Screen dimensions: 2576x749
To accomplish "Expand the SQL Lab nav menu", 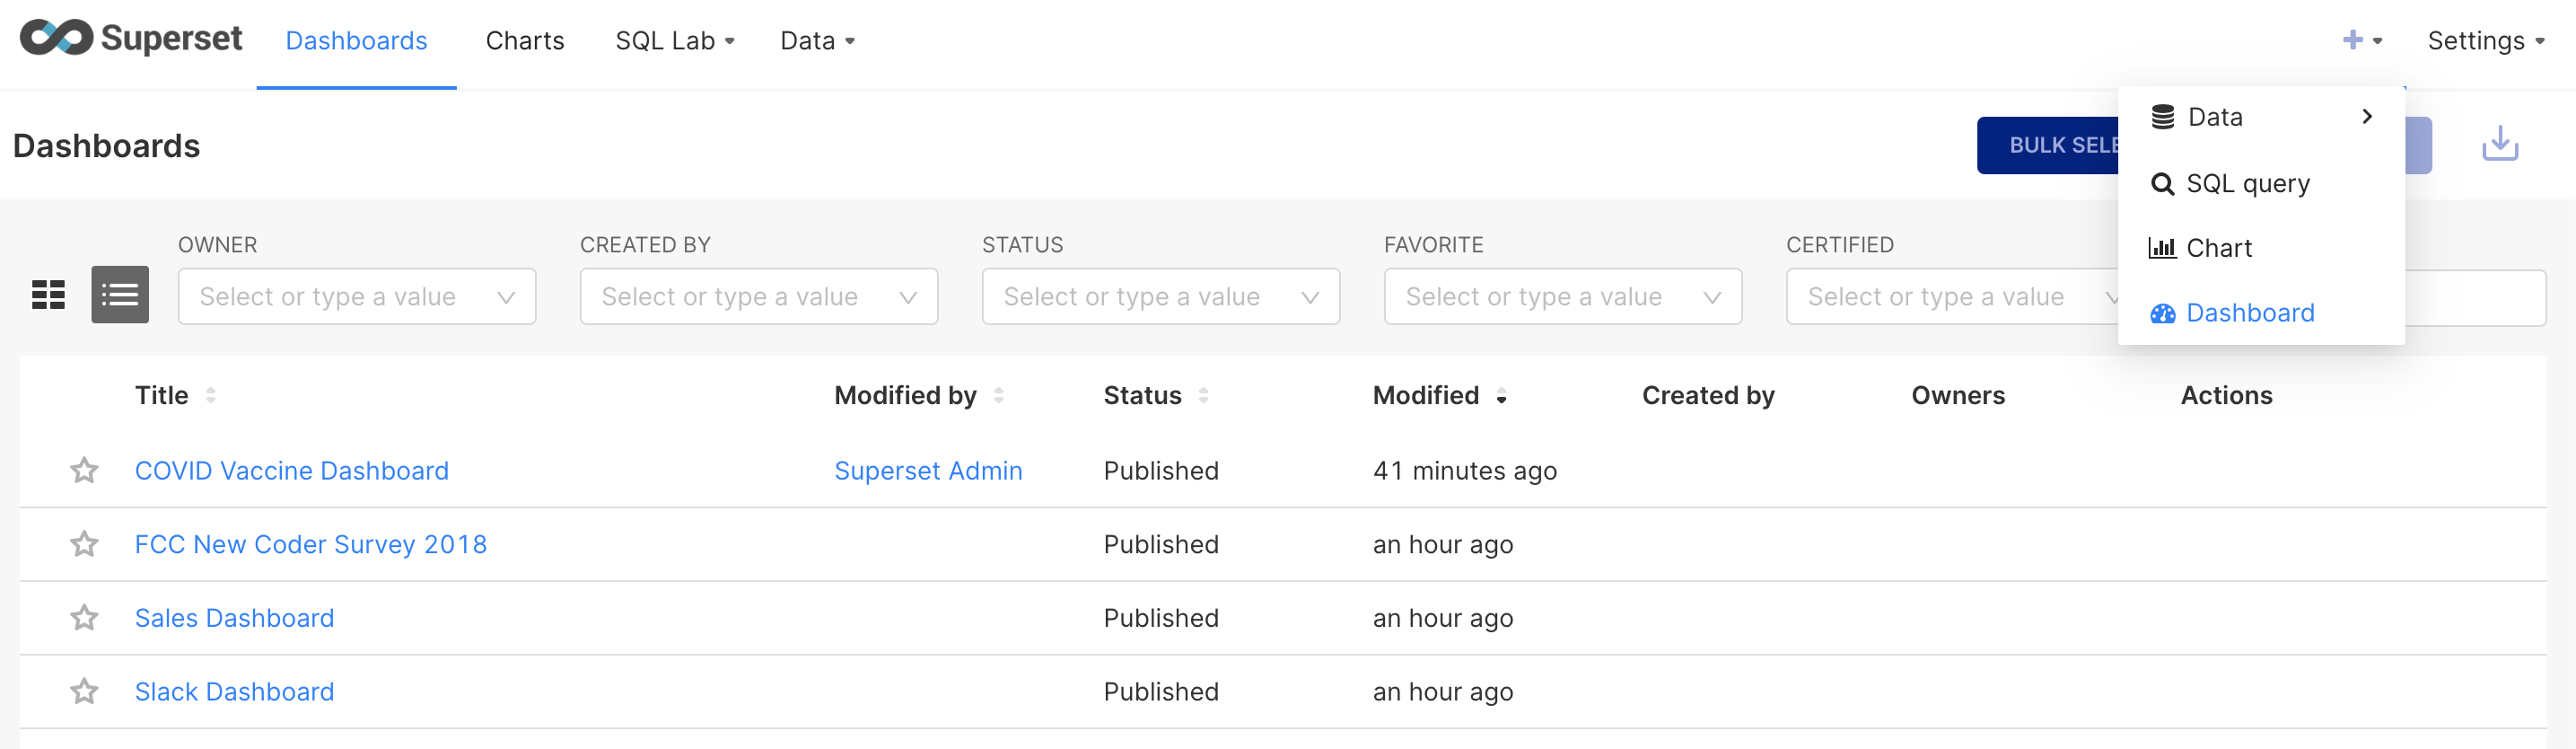I will (x=675, y=41).
